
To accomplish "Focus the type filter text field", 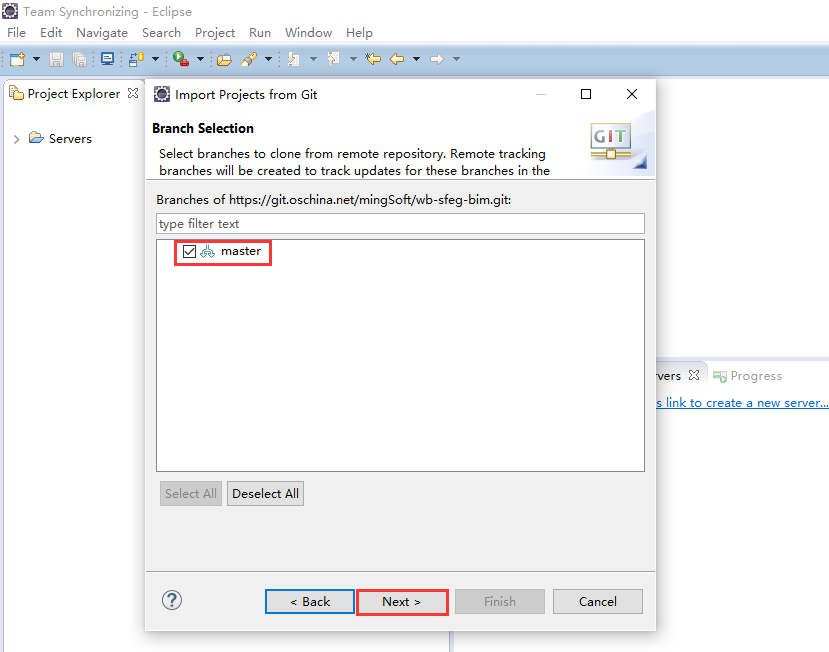I will point(400,224).
